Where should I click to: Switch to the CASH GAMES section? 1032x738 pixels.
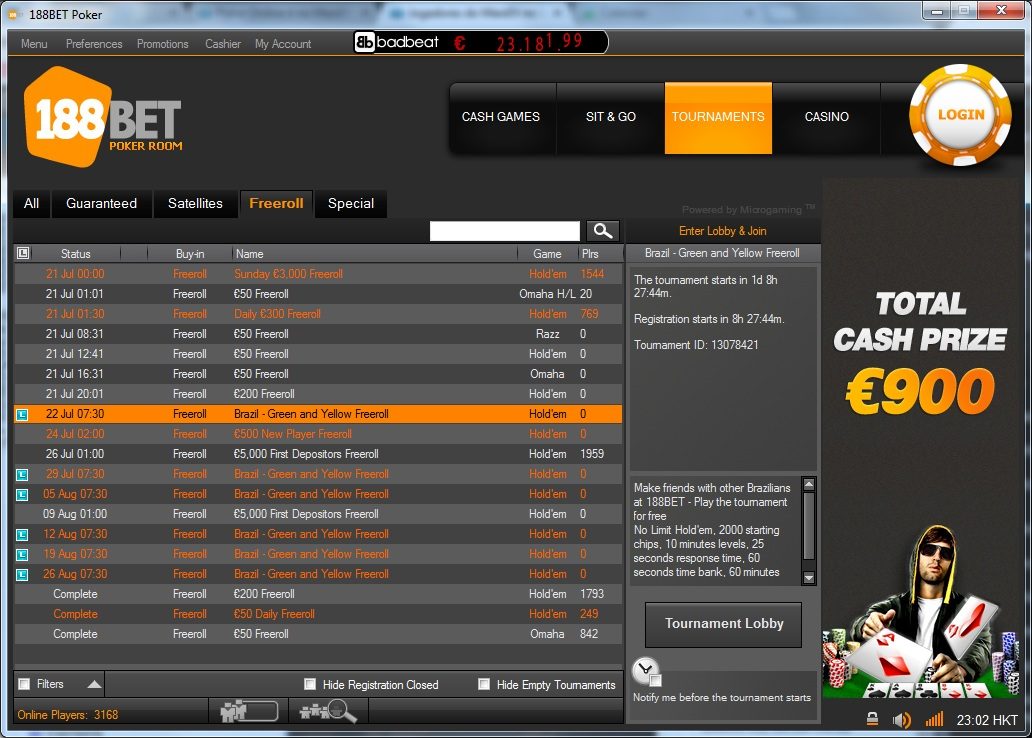(x=501, y=117)
